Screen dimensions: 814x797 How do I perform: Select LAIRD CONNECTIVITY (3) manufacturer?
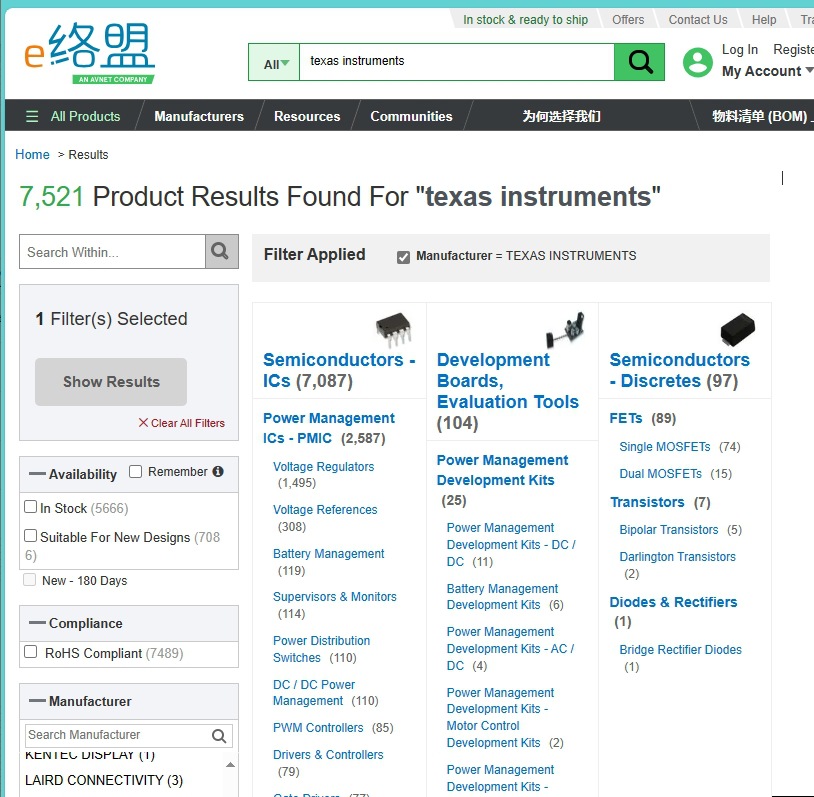[x=104, y=780]
